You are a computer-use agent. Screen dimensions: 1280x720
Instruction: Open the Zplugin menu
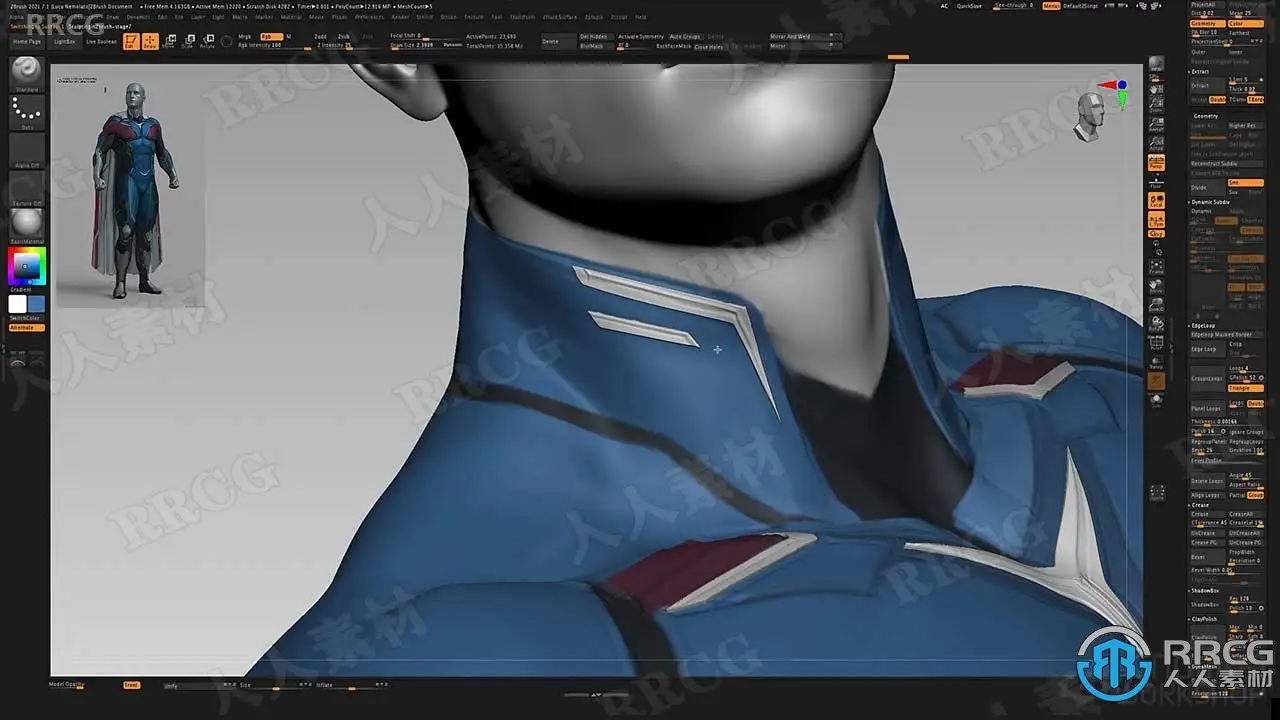[593, 17]
